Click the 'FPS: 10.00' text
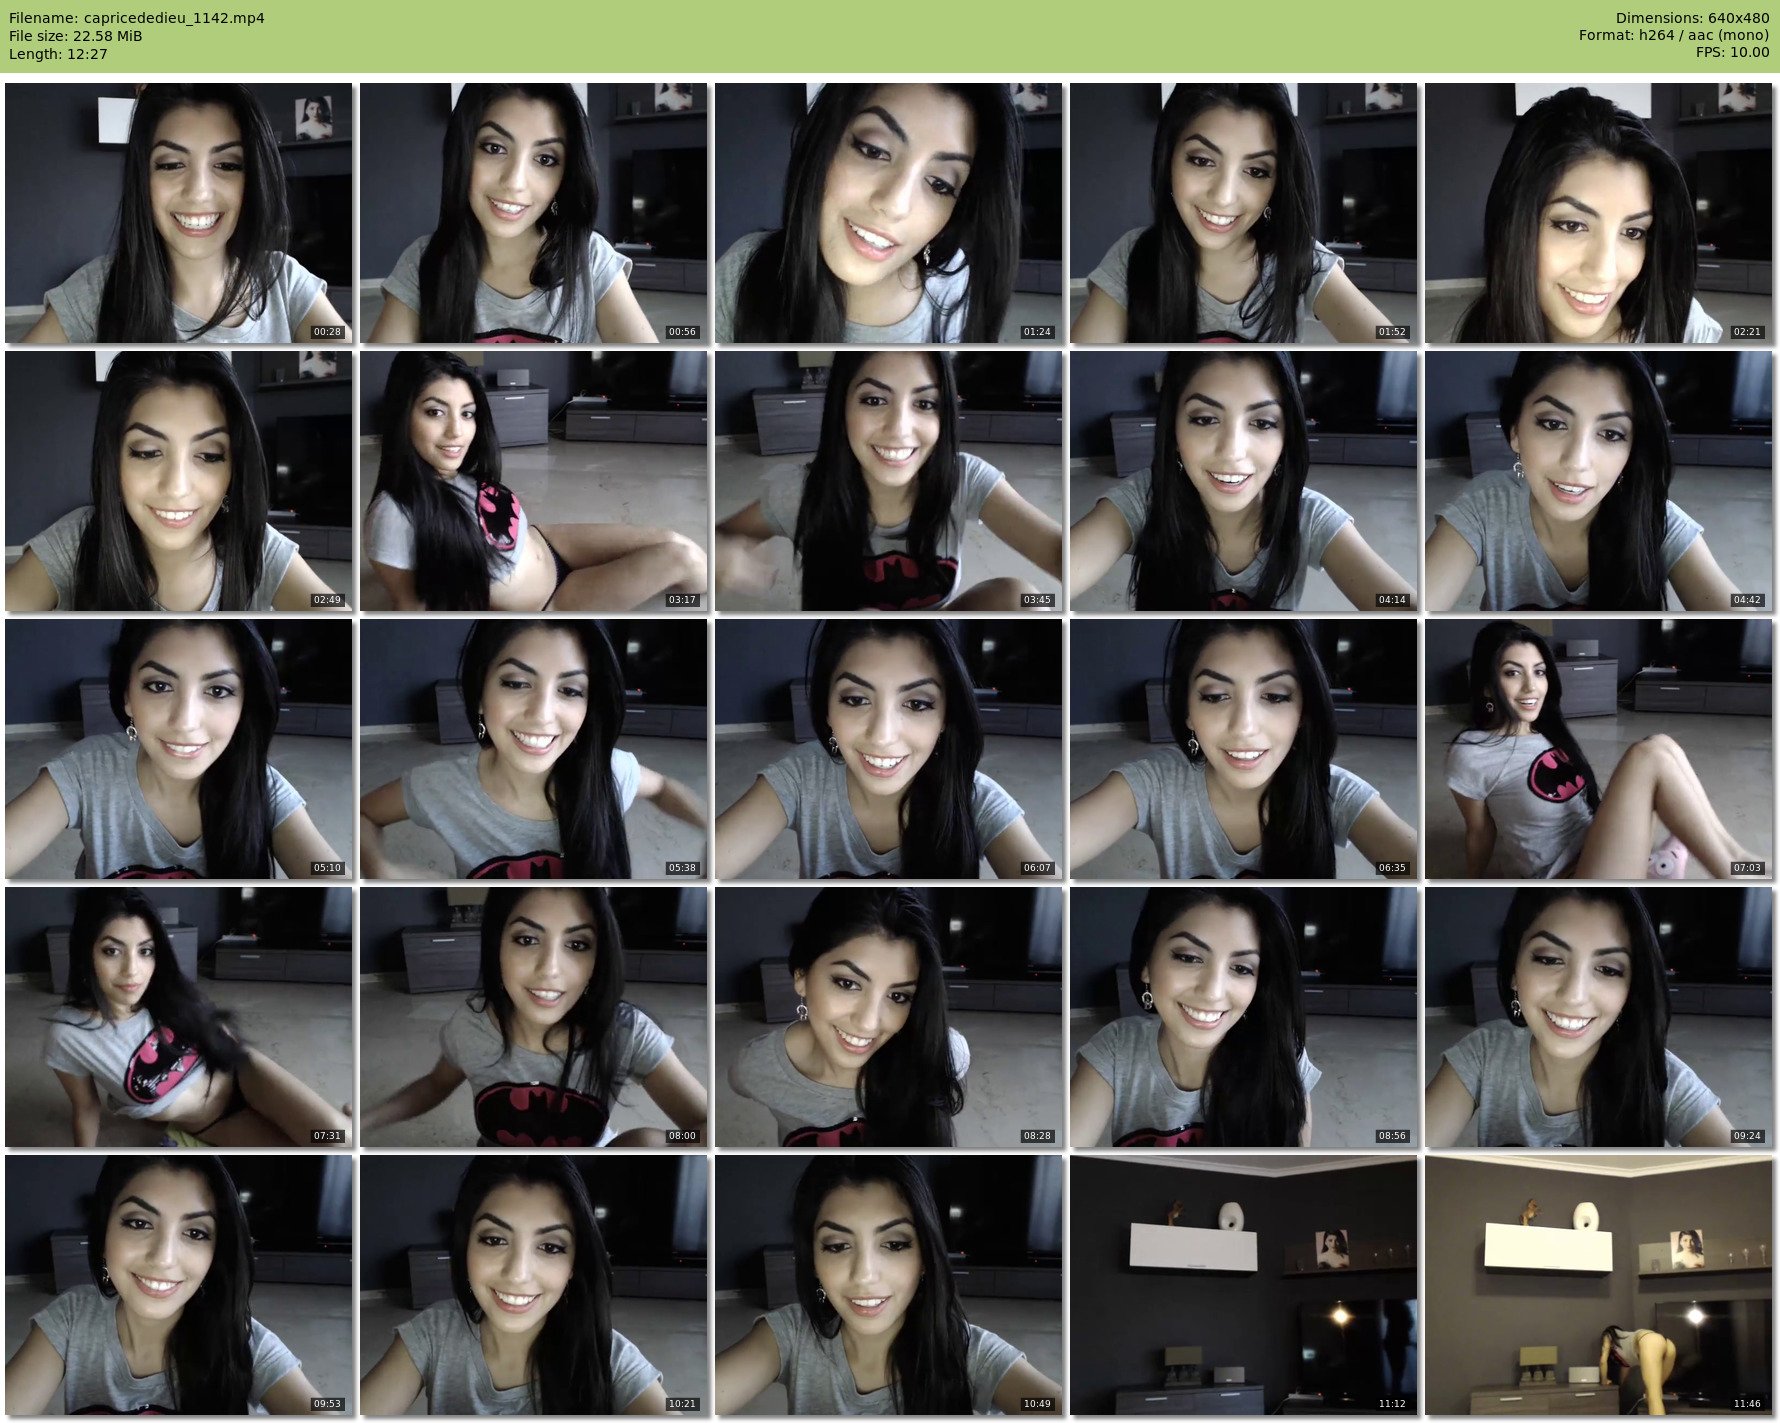1780x1423 pixels. (x=1732, y=54)
